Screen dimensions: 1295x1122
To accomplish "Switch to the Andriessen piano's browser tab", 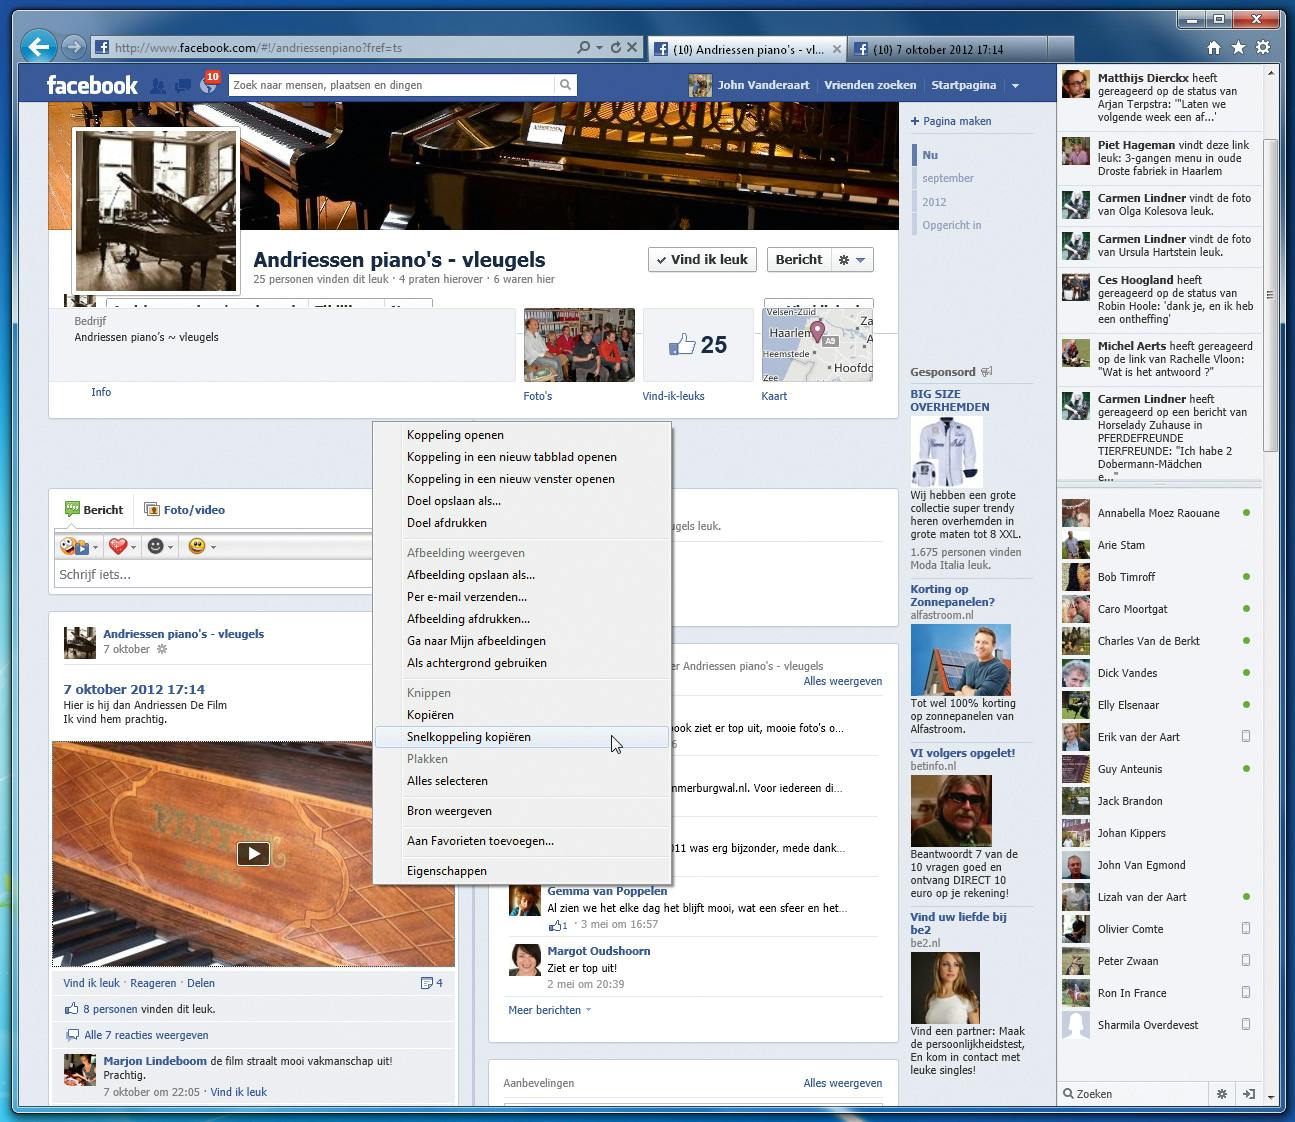I will [748, 48].
